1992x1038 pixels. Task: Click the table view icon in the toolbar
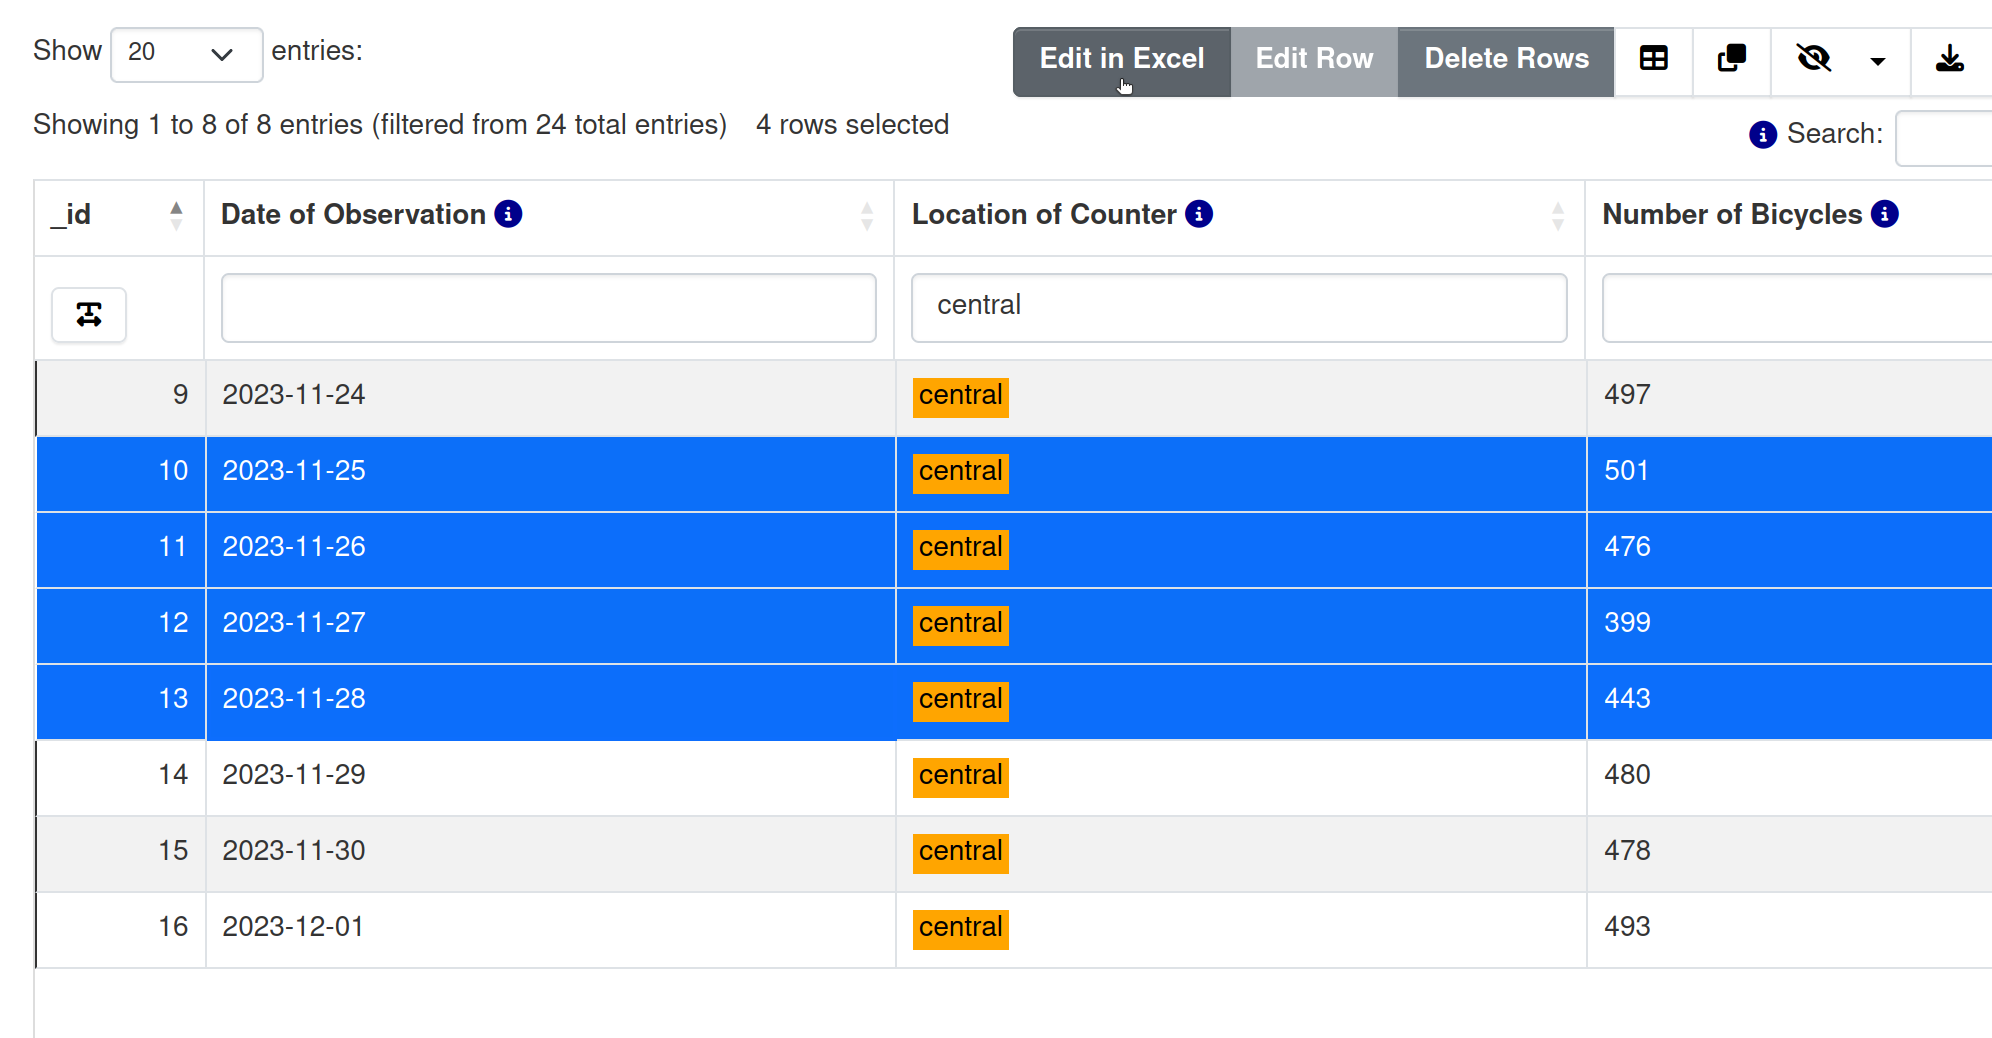point(1652,60)
